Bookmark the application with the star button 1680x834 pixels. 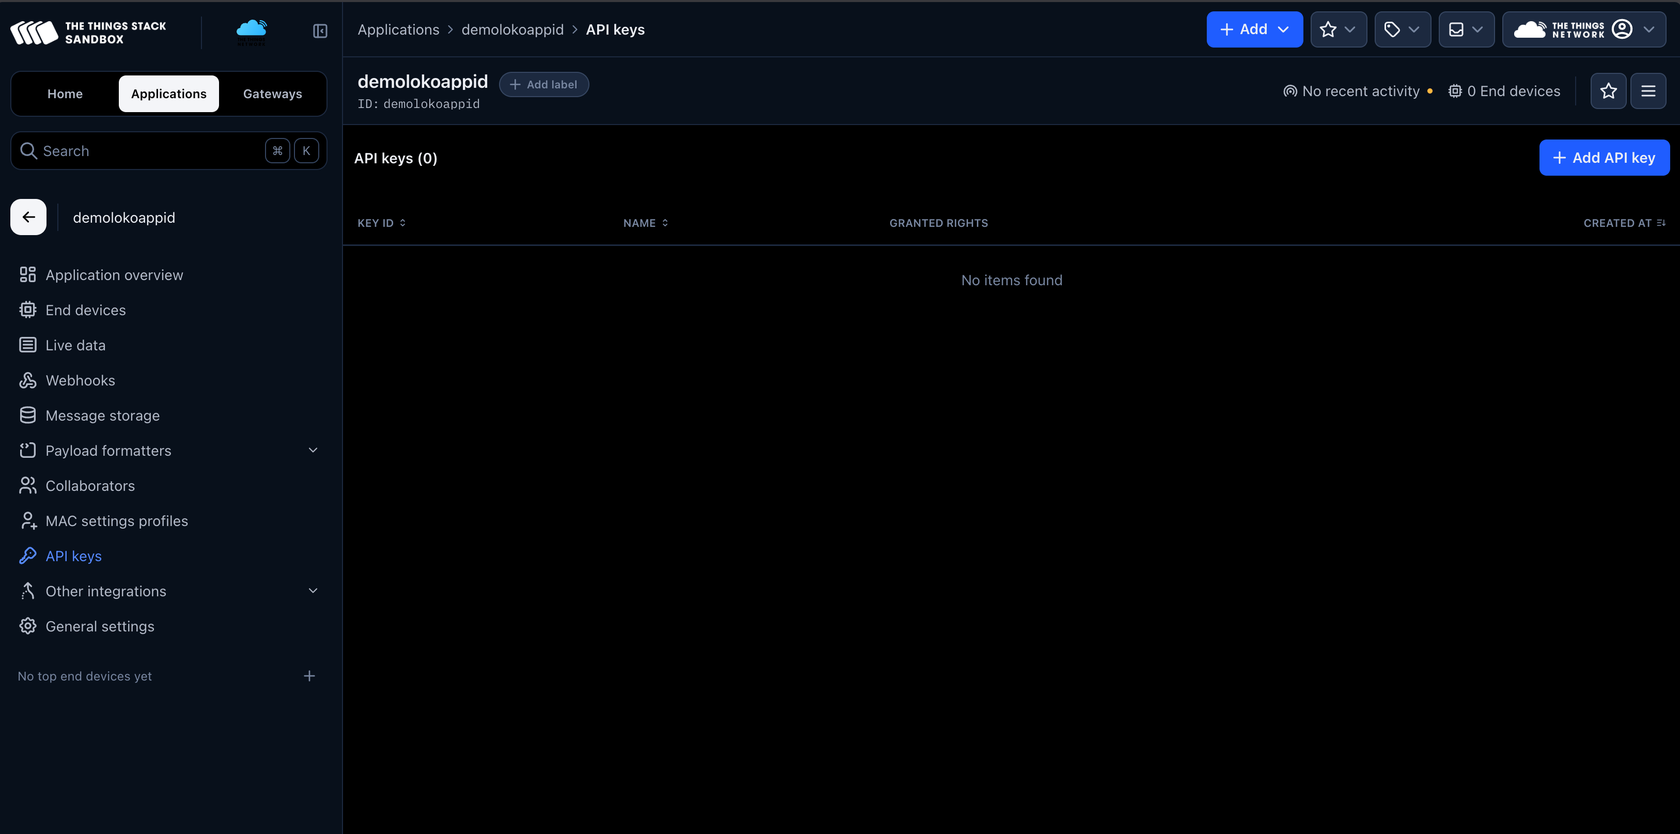tap(1608, 91)
